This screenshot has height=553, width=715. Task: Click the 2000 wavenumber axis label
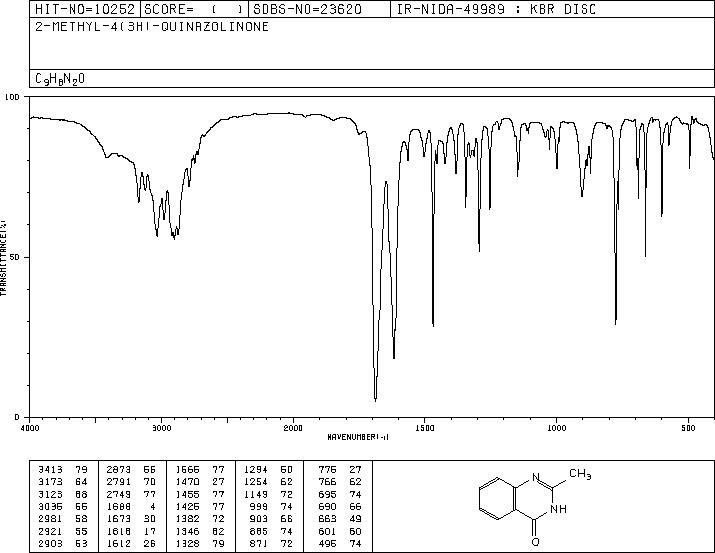(x=293, y=428)
